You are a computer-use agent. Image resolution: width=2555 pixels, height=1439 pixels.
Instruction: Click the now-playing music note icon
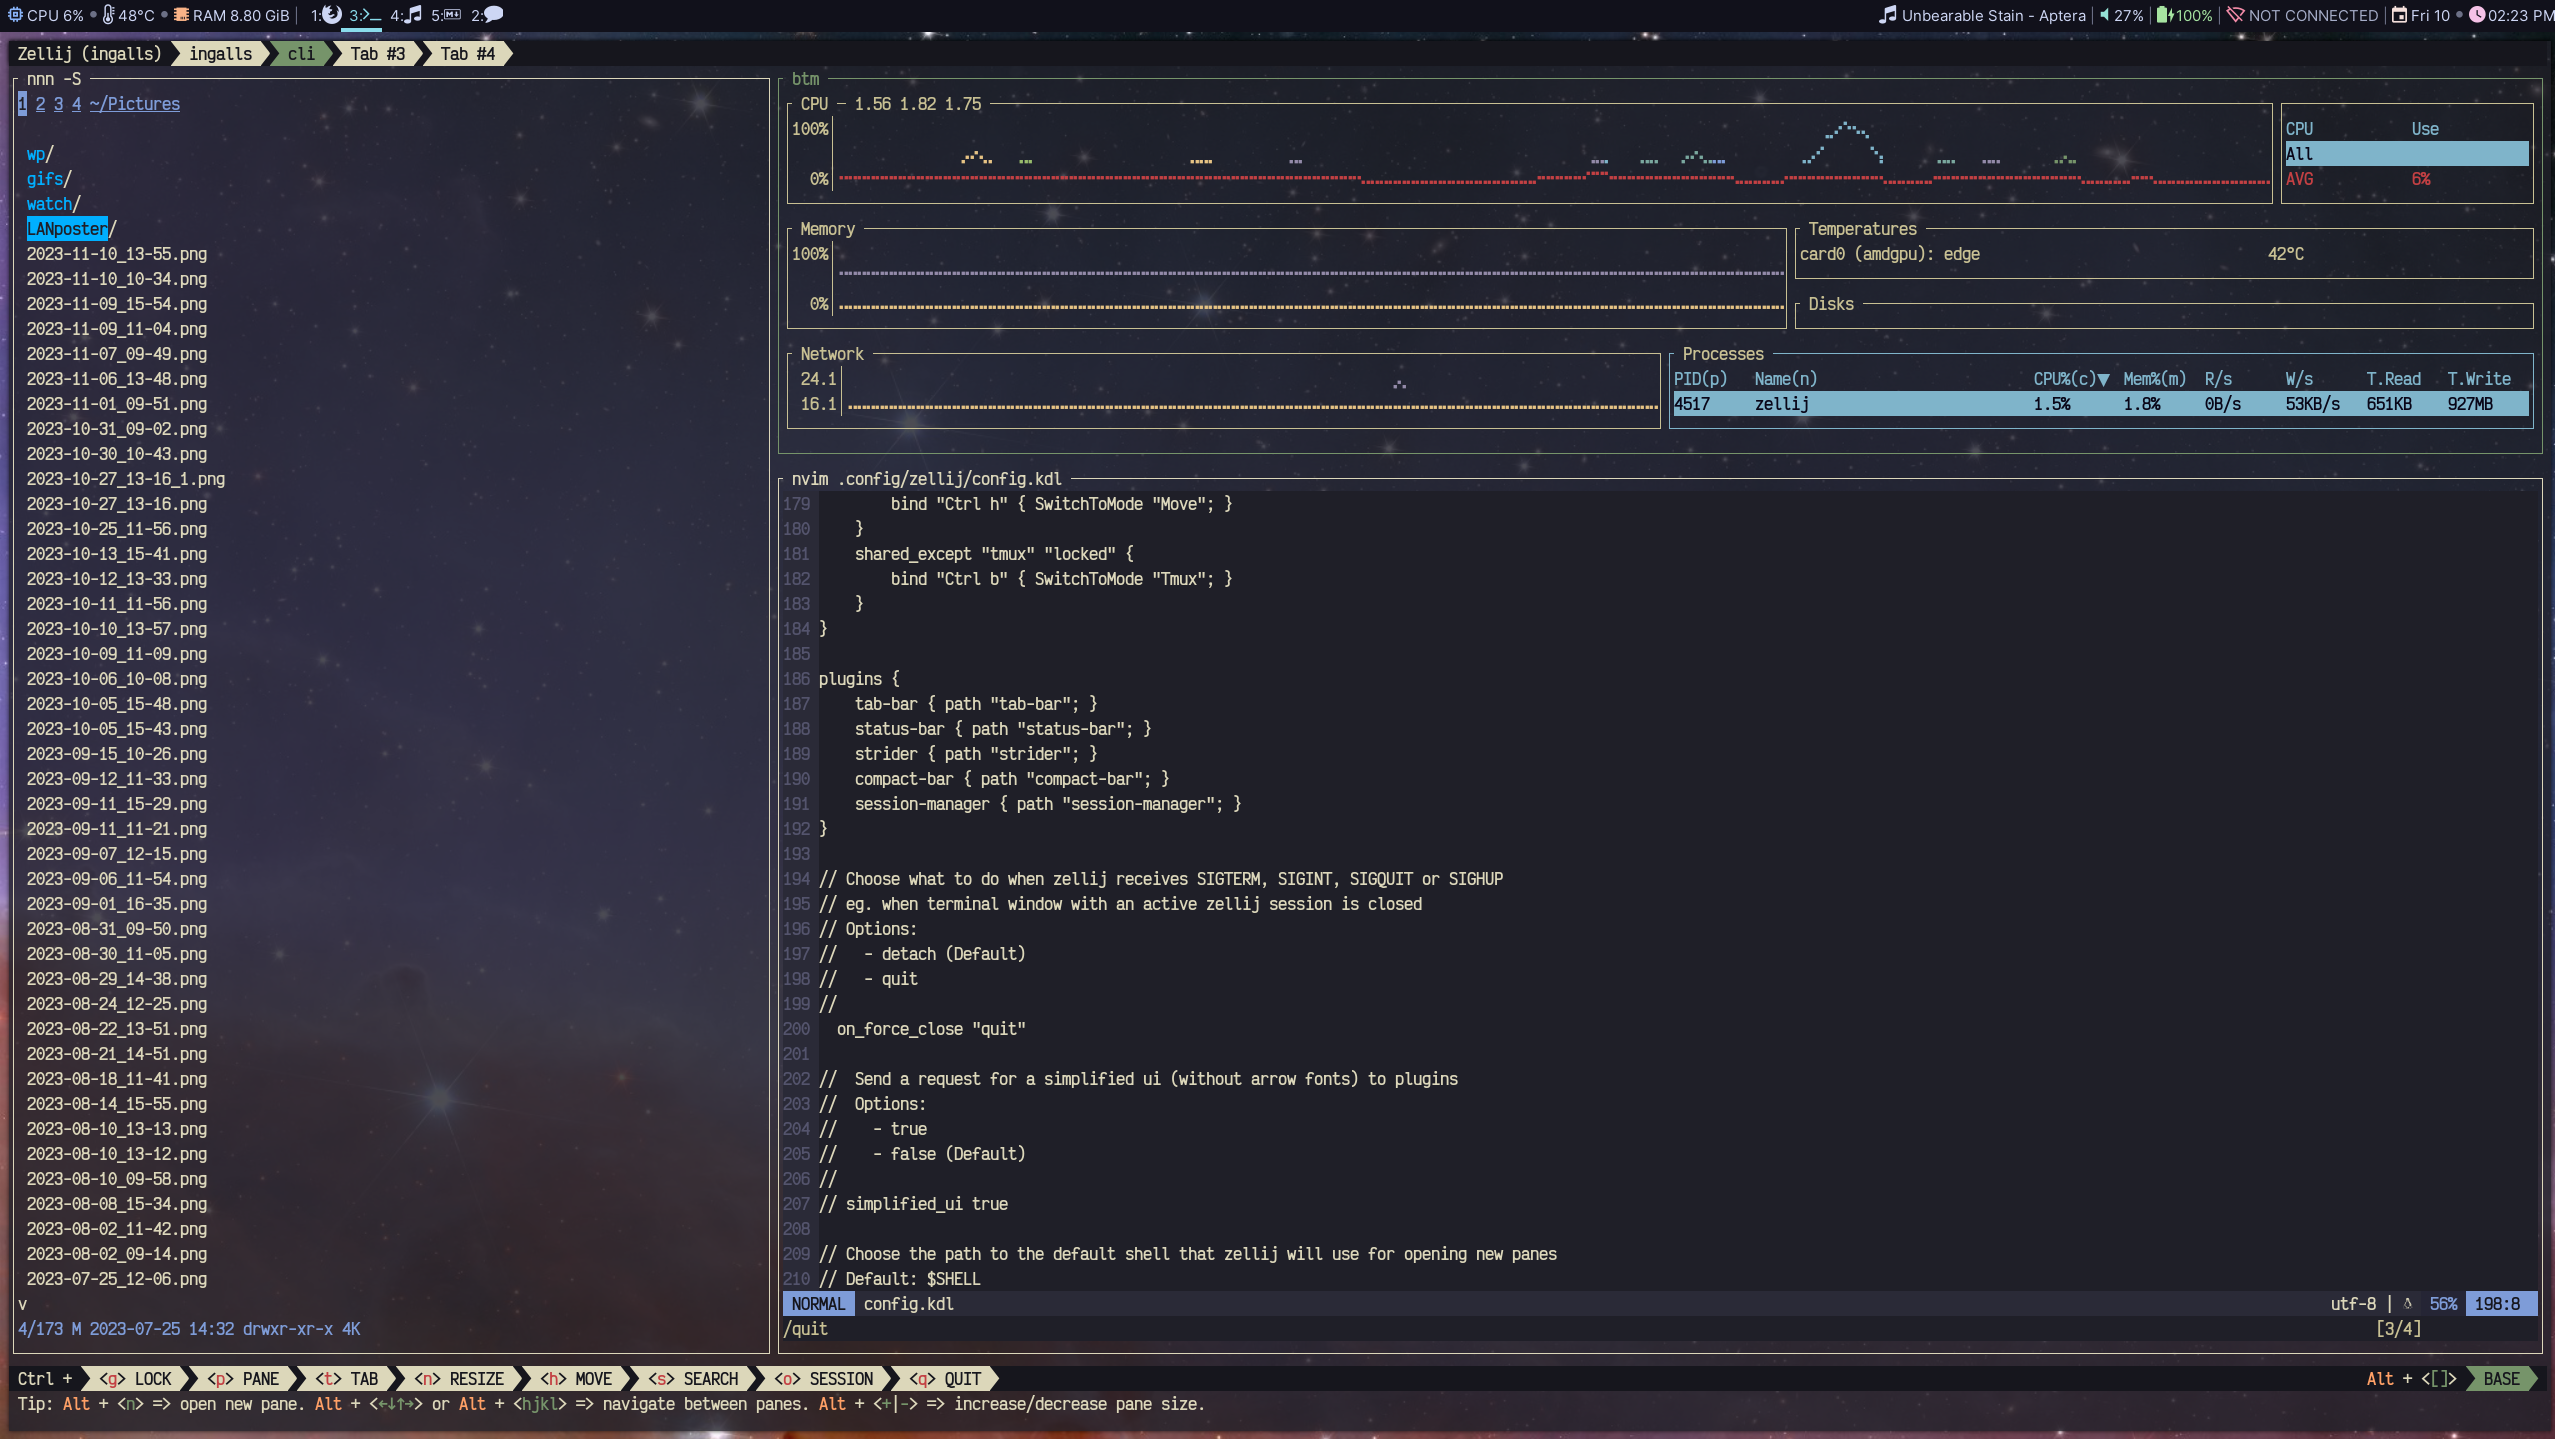coord(1887,15)
